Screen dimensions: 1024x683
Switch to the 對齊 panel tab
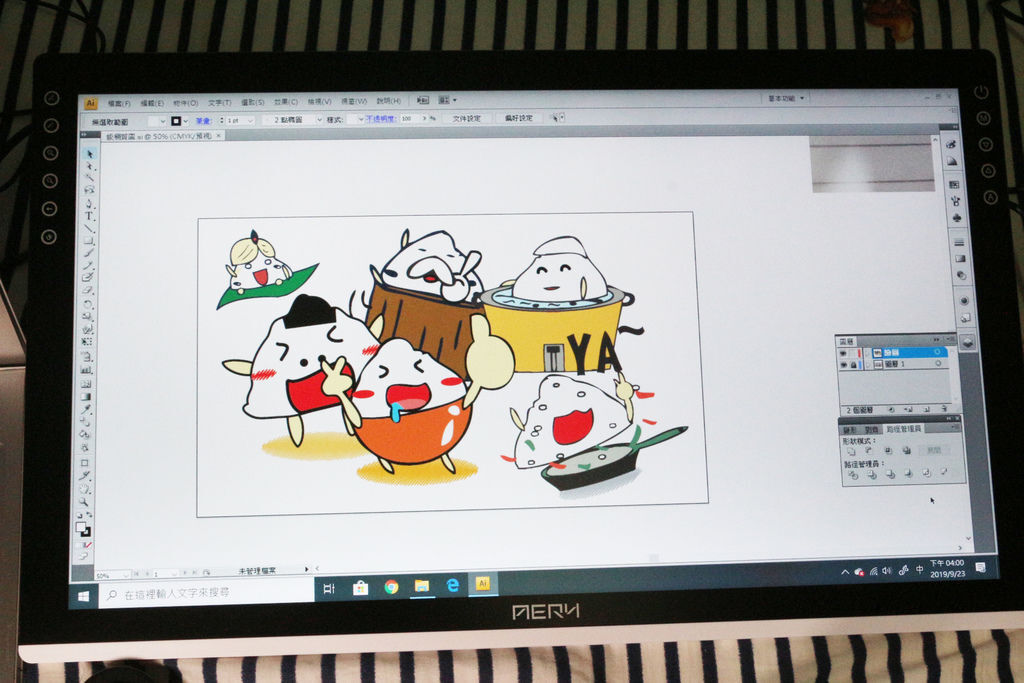tap(872, 430)
